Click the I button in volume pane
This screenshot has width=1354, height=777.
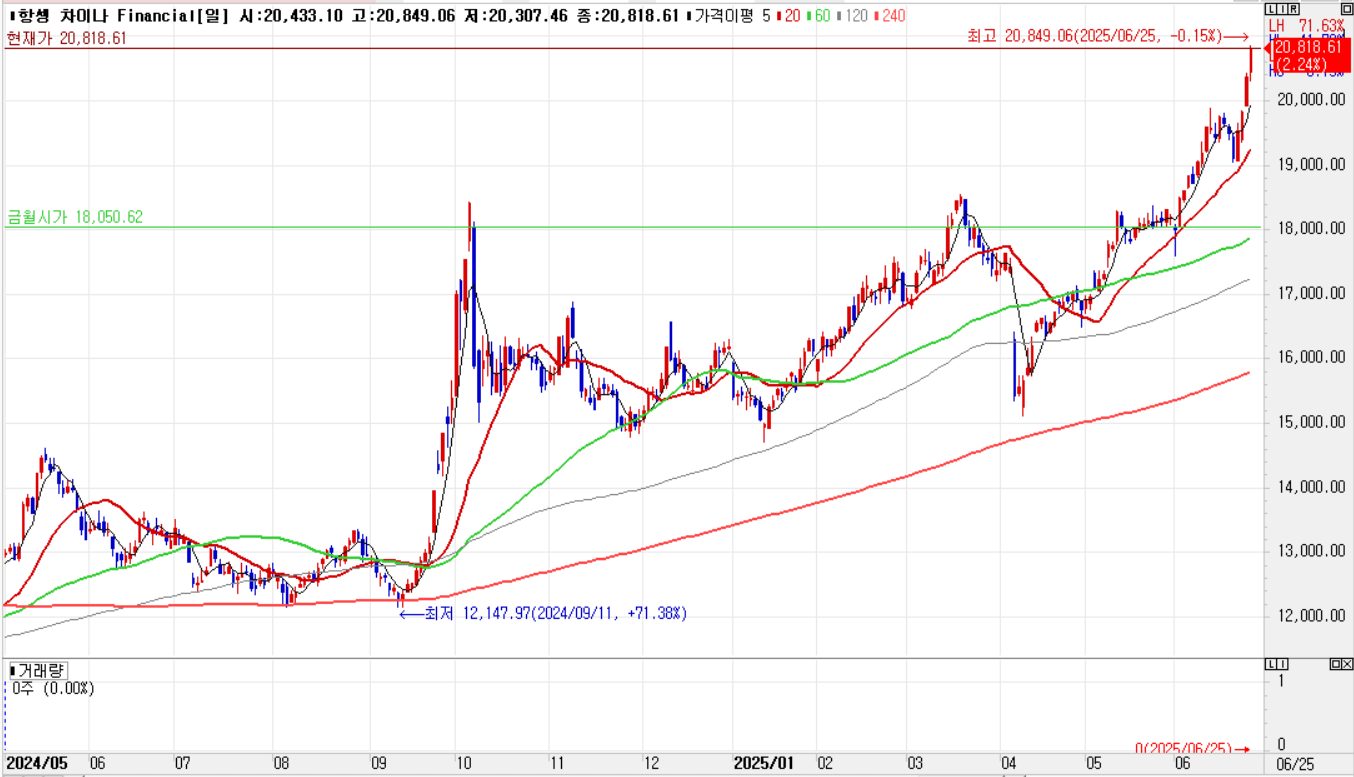coord(1282,665)
